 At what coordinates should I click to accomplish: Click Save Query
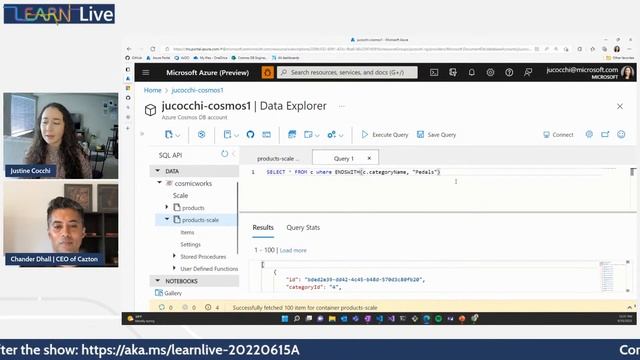[436, 135]
